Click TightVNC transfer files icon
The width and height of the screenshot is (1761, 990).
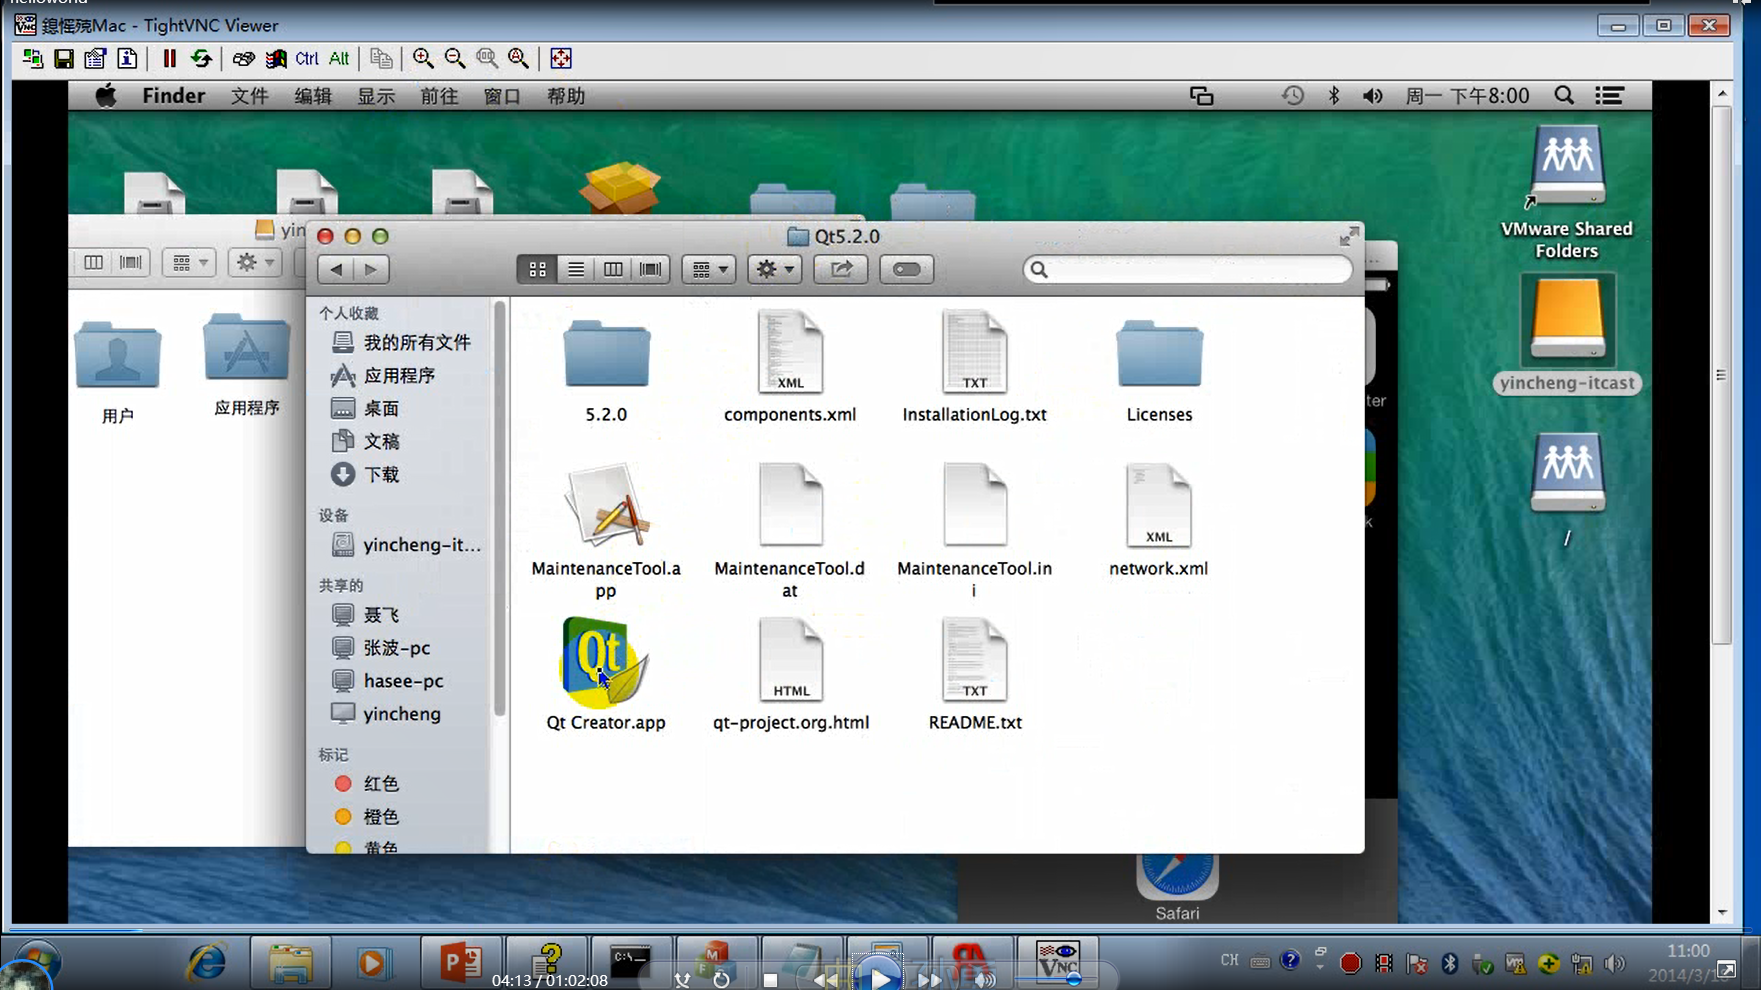point(381,58)
